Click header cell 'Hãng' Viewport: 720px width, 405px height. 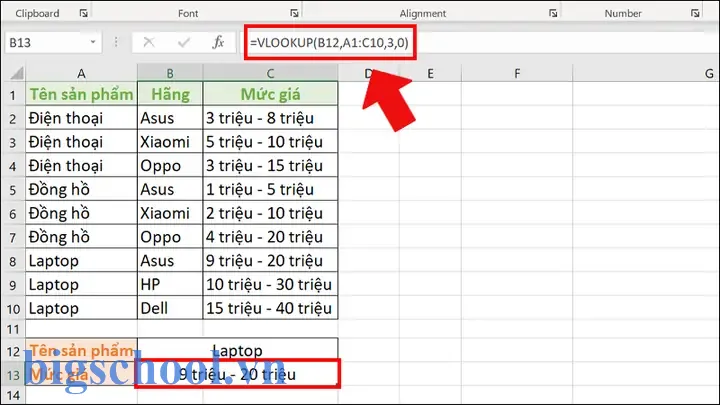point(170,94)
